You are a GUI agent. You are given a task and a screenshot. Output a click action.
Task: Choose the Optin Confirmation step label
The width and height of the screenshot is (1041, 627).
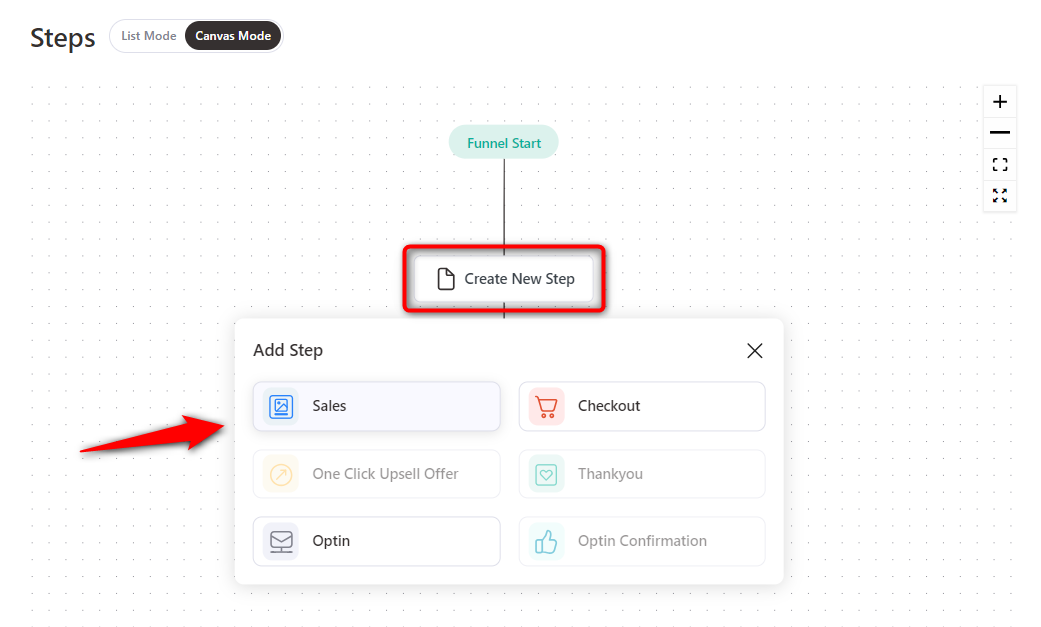[642, 541]
